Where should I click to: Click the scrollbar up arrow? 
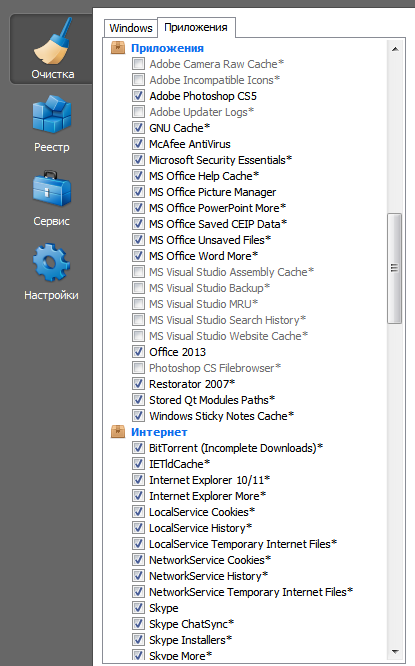point(395,49)
